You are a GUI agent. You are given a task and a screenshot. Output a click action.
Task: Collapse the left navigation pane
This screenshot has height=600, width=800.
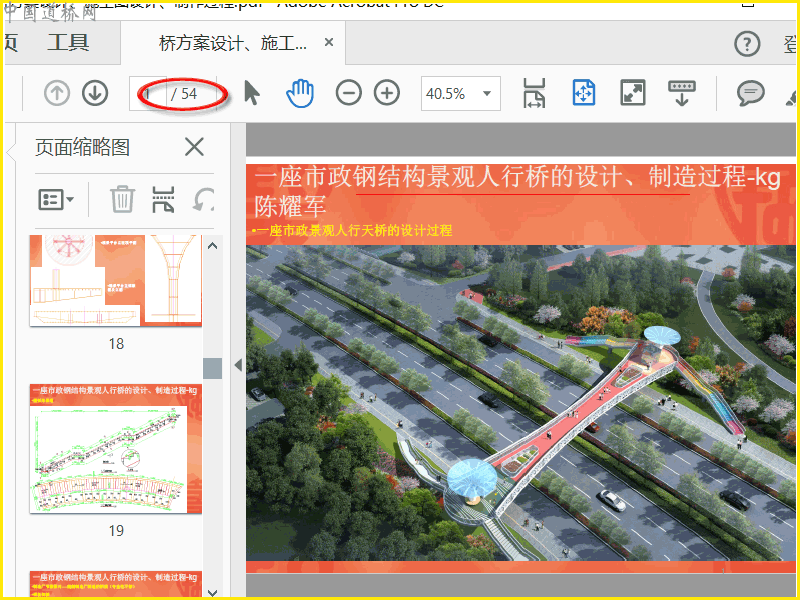coord(238,365)
